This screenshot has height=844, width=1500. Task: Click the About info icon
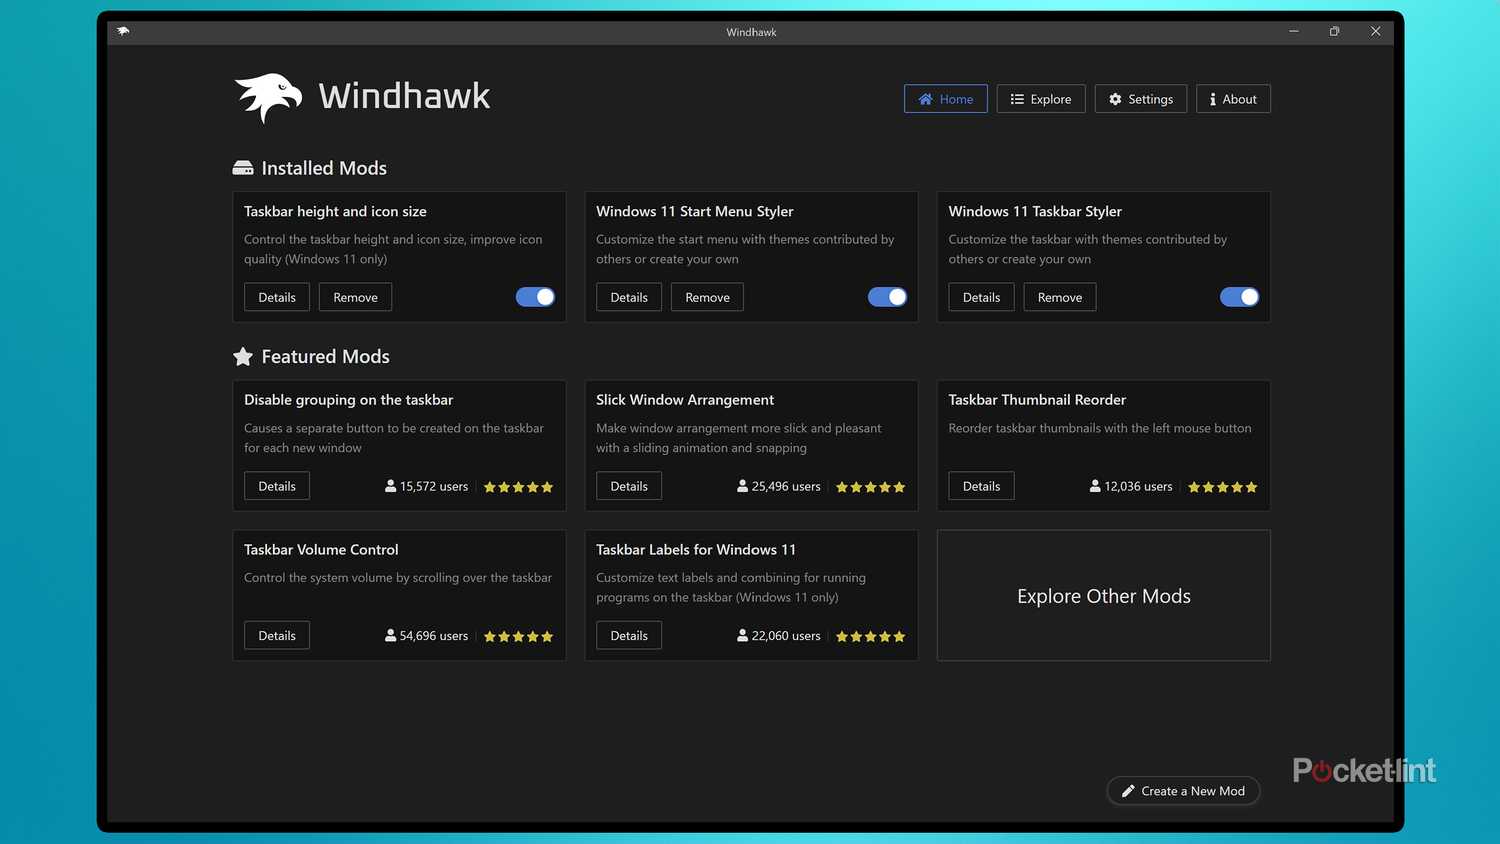pos(1213,99)
